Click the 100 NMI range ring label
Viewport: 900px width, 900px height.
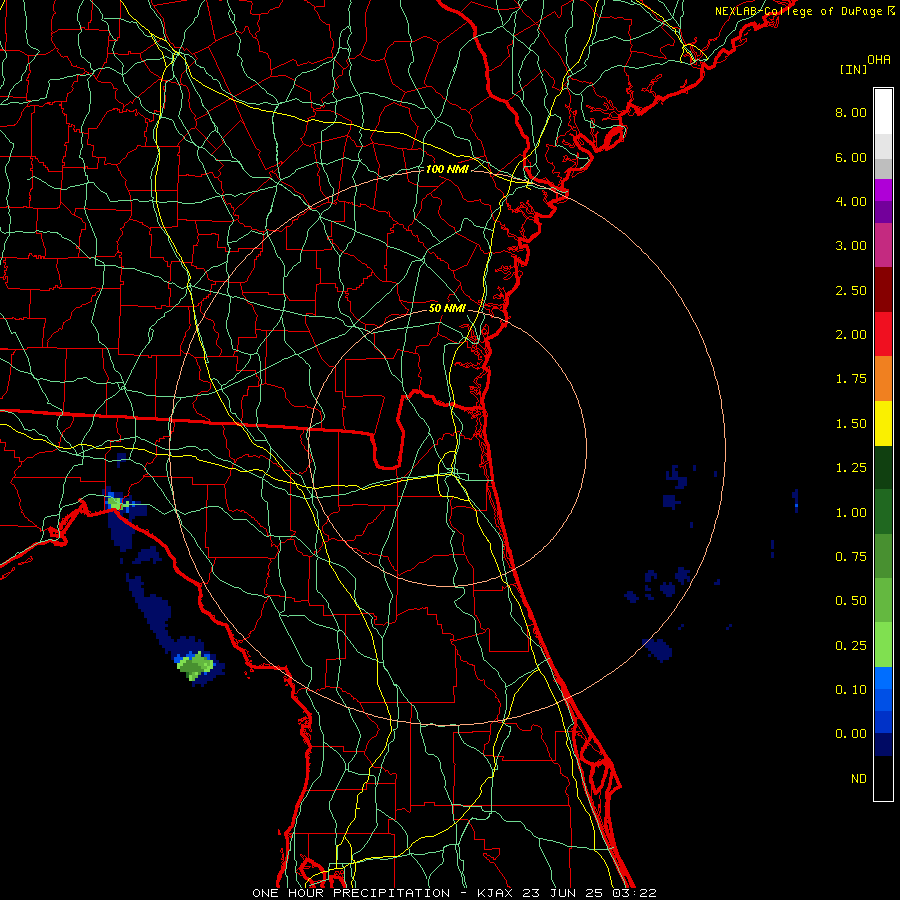(447, 169)
